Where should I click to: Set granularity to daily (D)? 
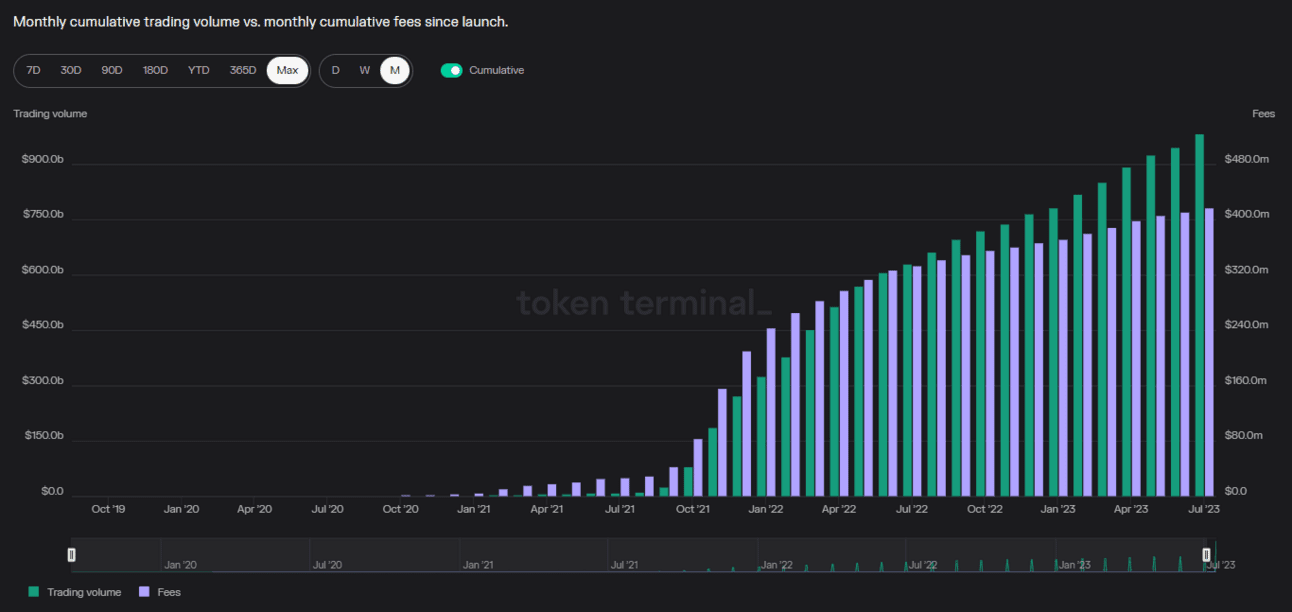(336, 70)
